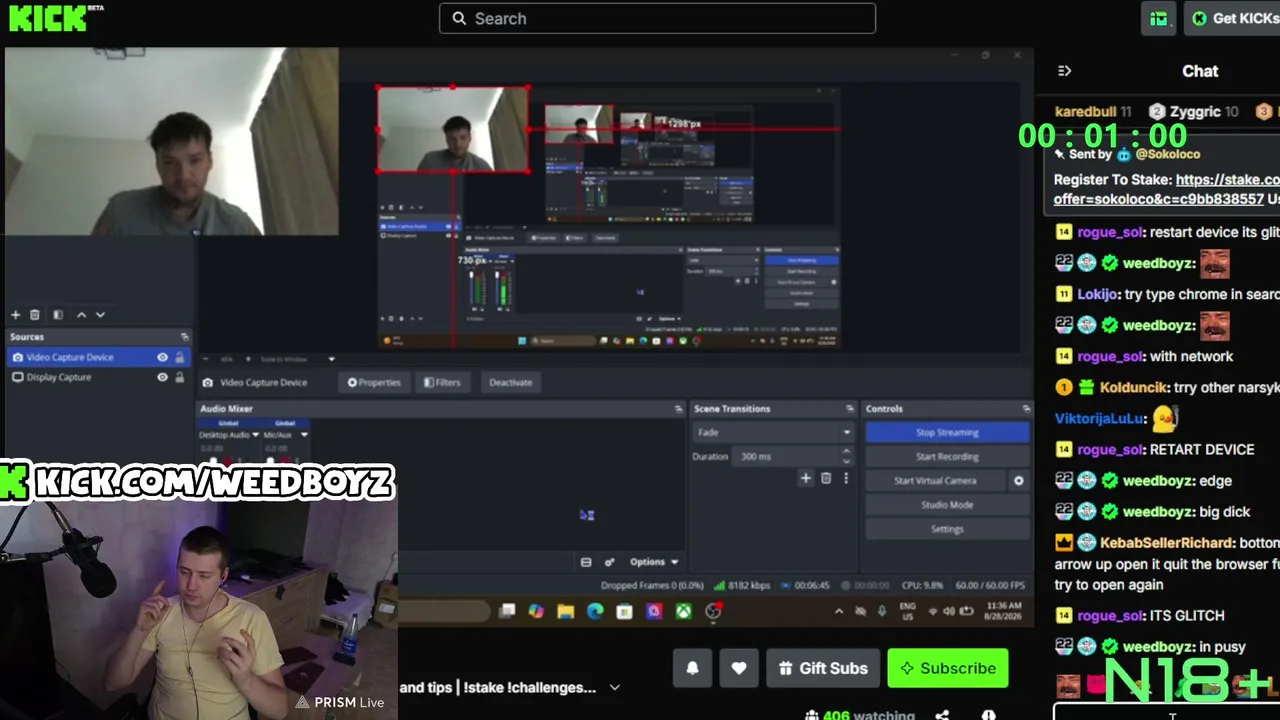Pop out the Controls dock
Screen dimensions: 1280x720
[1026, 409]
